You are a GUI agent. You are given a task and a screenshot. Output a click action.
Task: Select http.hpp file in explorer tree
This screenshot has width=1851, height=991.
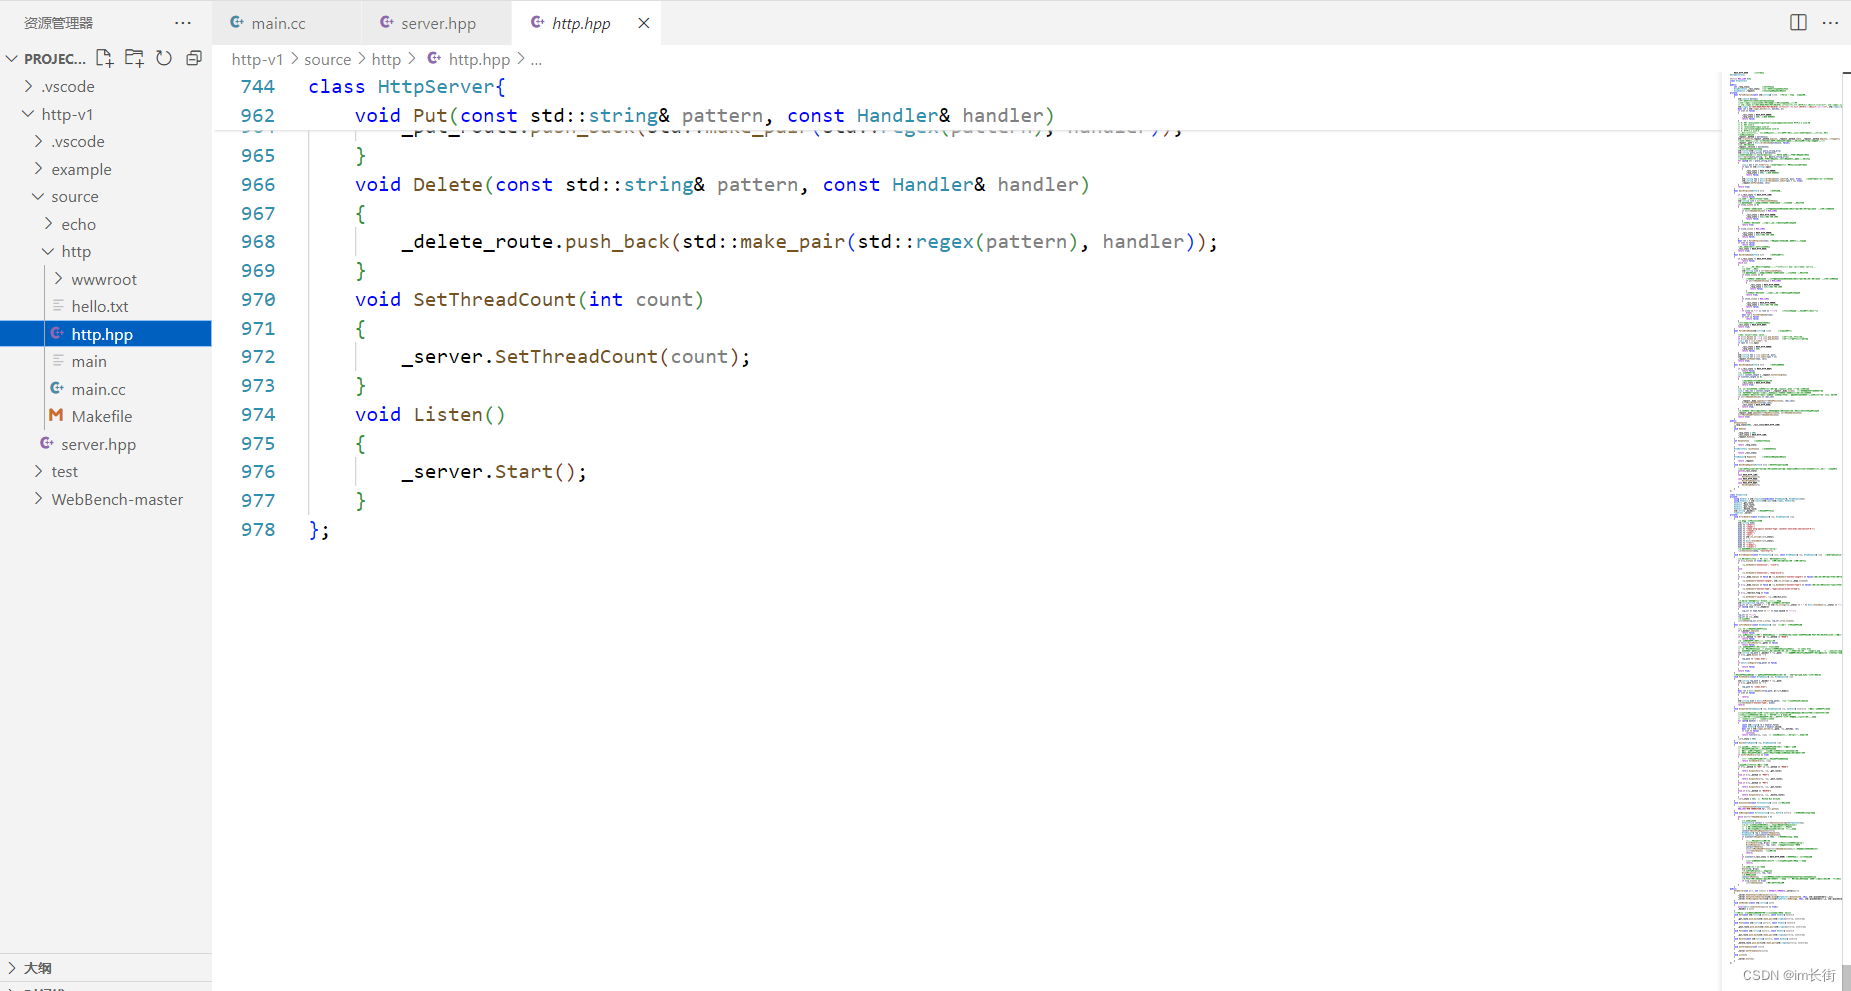[105, 334]
